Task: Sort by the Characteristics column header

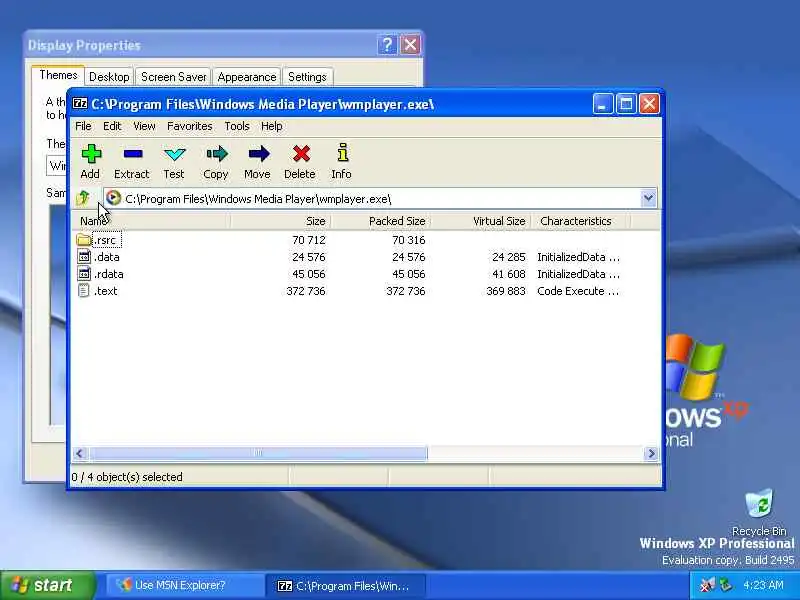Action: pyautogui.click(x=581, y=221)
